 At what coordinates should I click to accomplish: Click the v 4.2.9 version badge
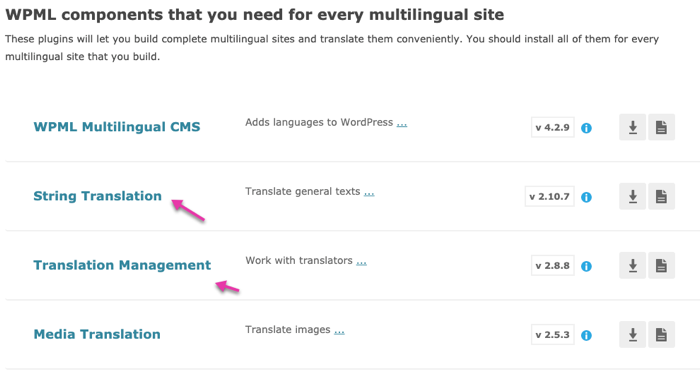(x=553, y=128)
